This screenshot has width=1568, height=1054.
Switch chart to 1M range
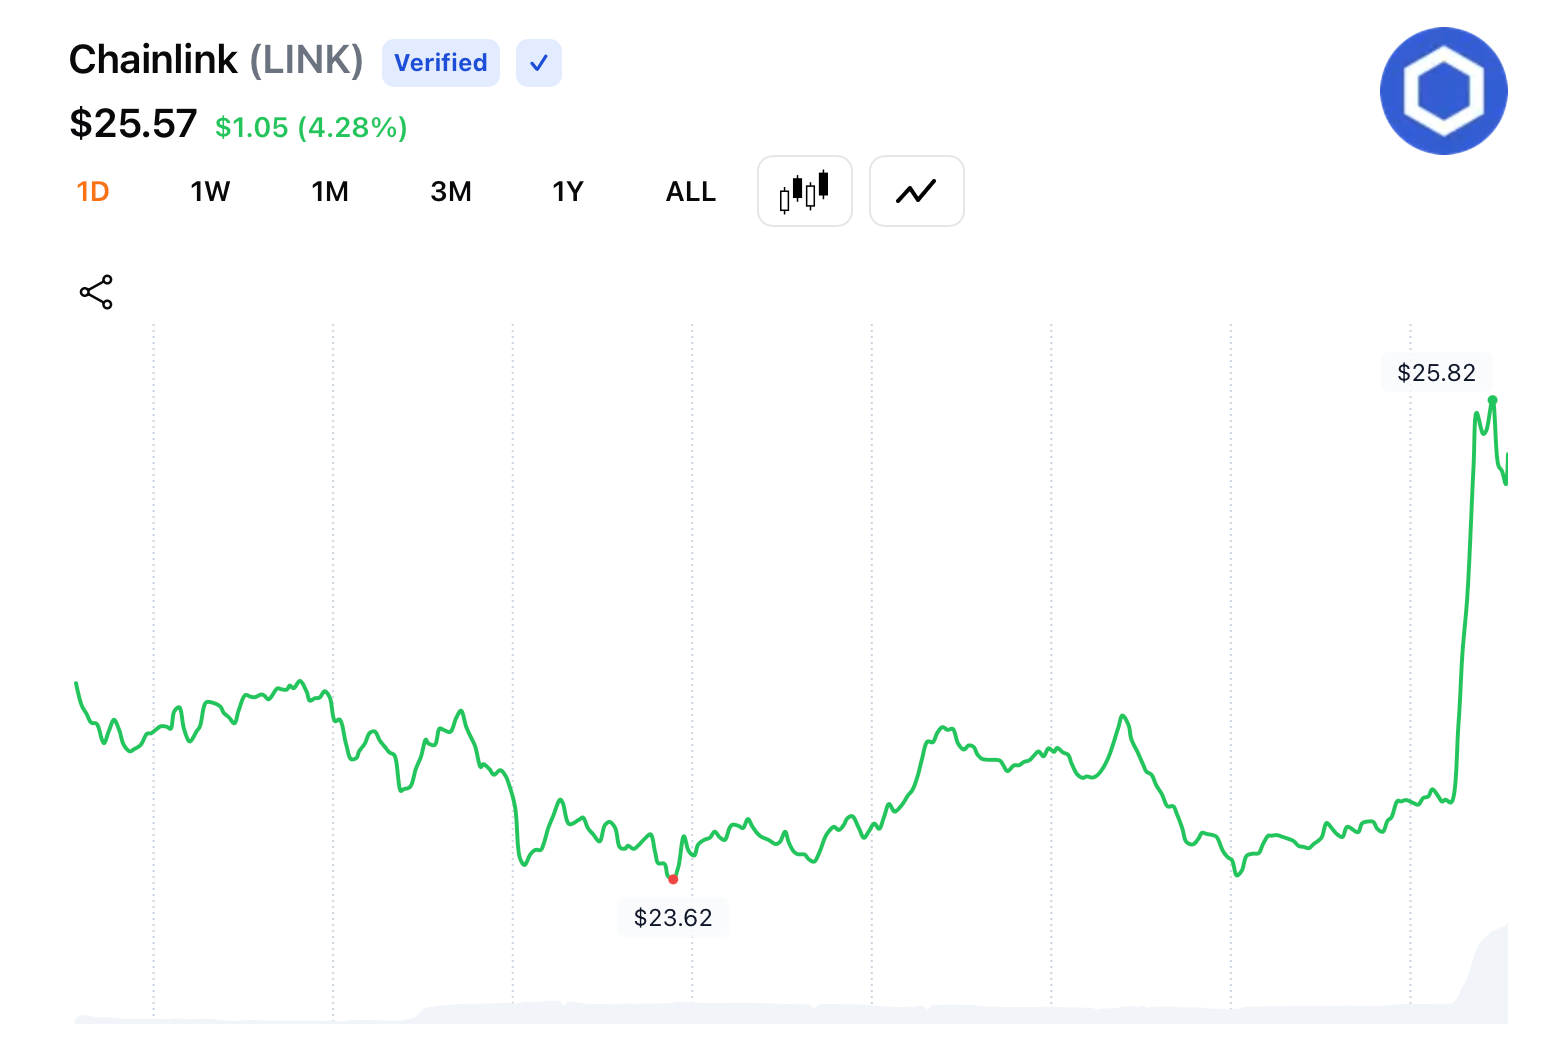(x=330, y=191)
